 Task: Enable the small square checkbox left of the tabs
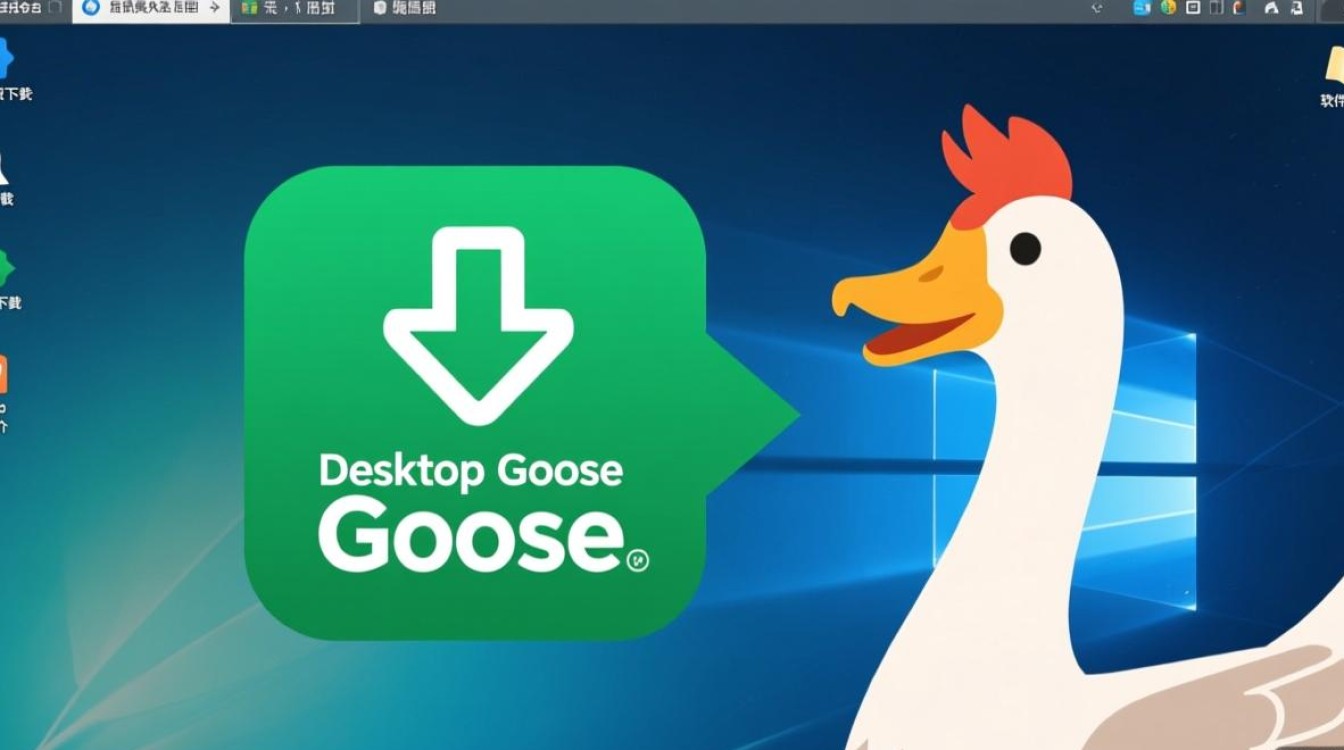pos(57,6)
